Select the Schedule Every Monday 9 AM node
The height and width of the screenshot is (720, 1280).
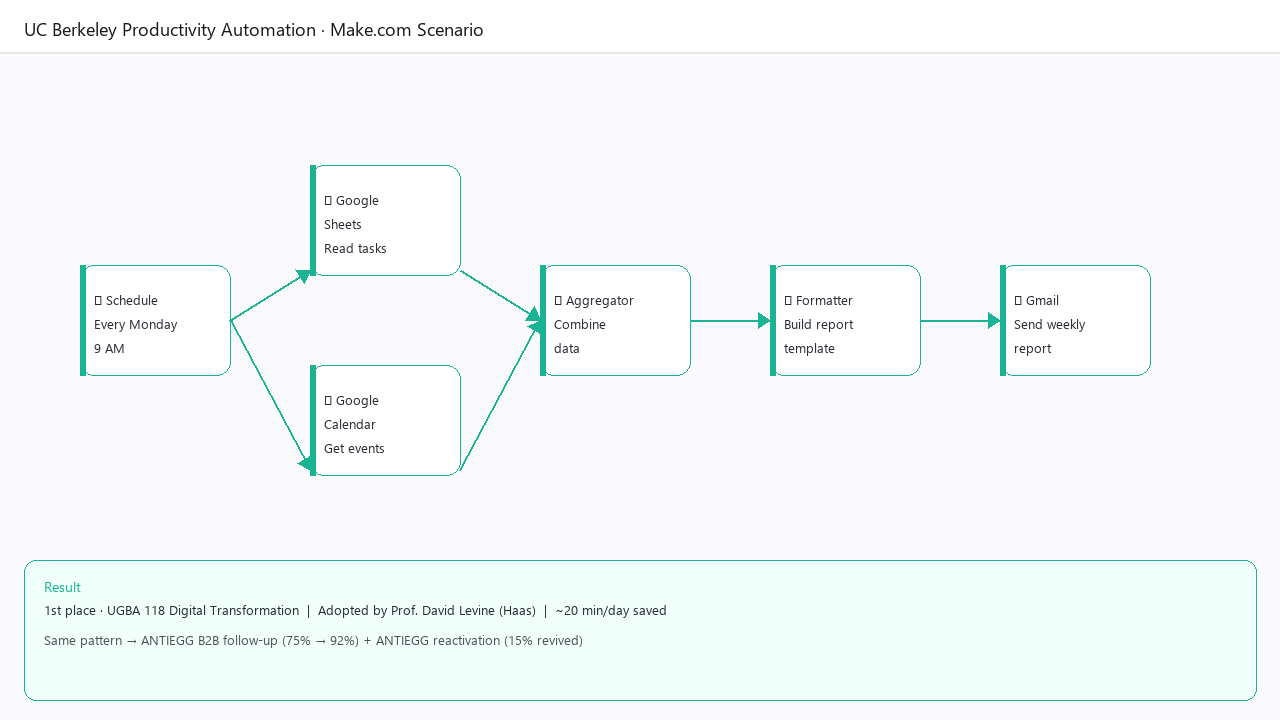(156, 320)
